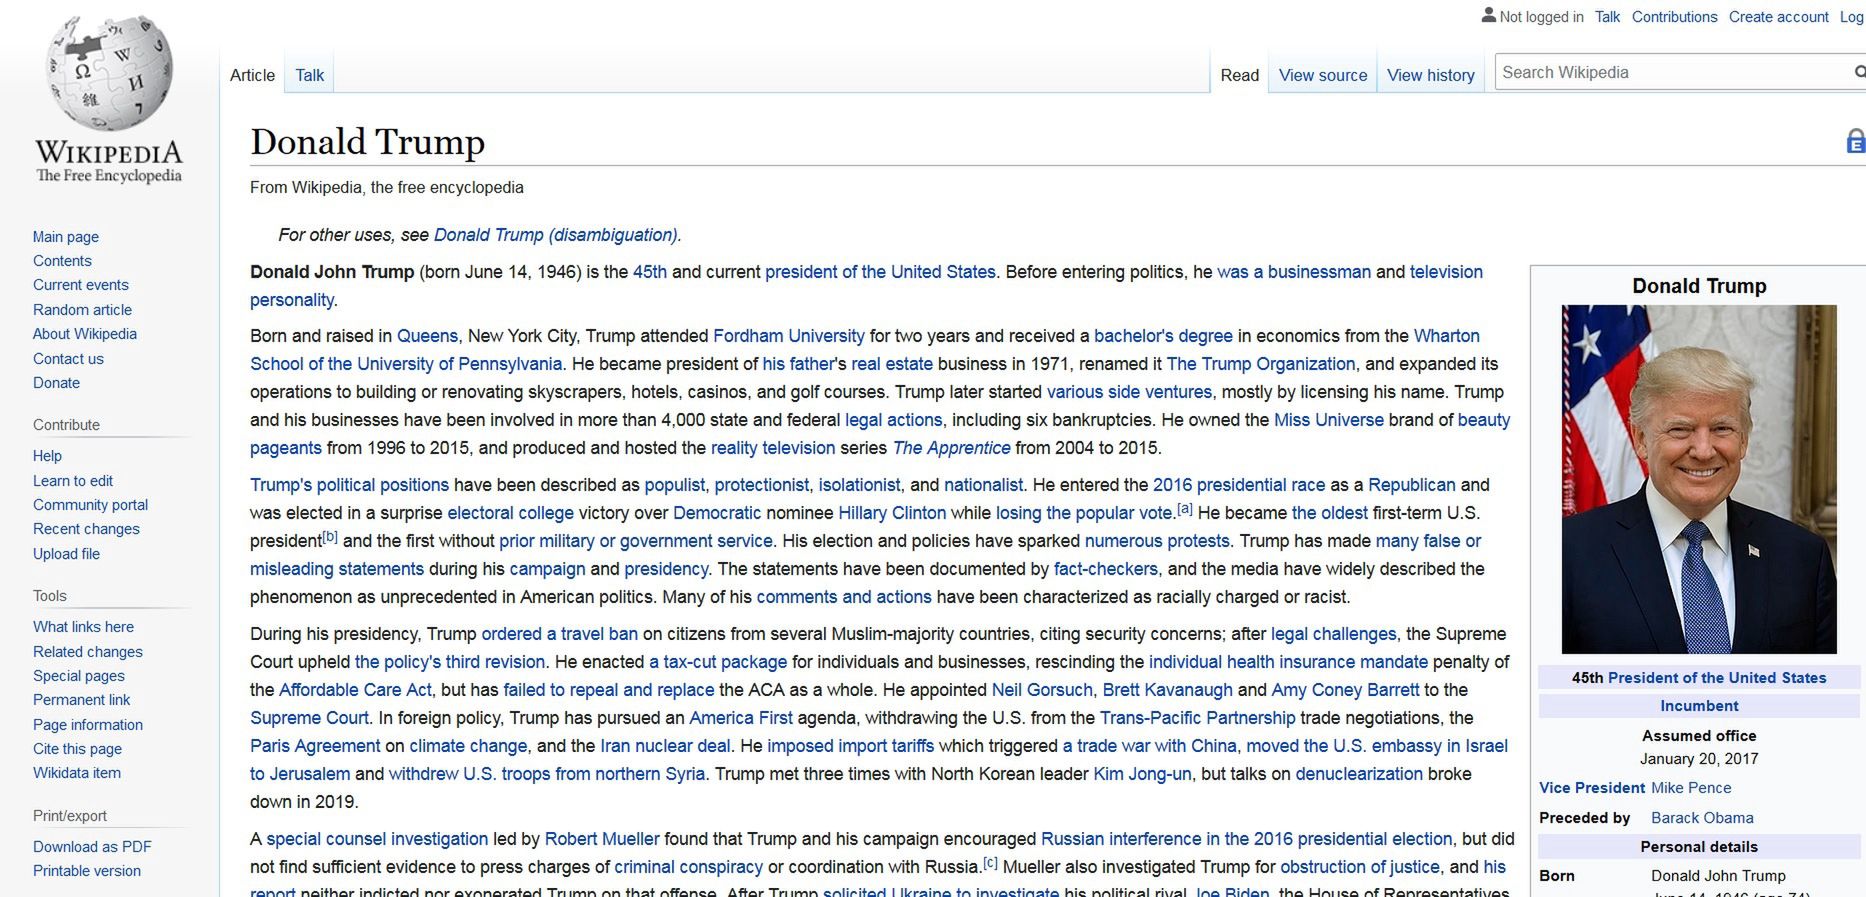This screenshot has width=1866, height=897.
Task: Open Neil Gorsuch link
Action: [x=1042, y=690]
